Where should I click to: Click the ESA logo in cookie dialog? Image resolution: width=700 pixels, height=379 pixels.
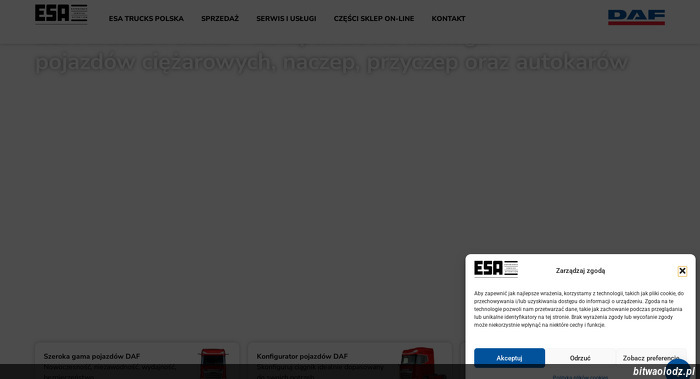pyautogui.click(x=496, y=269)
